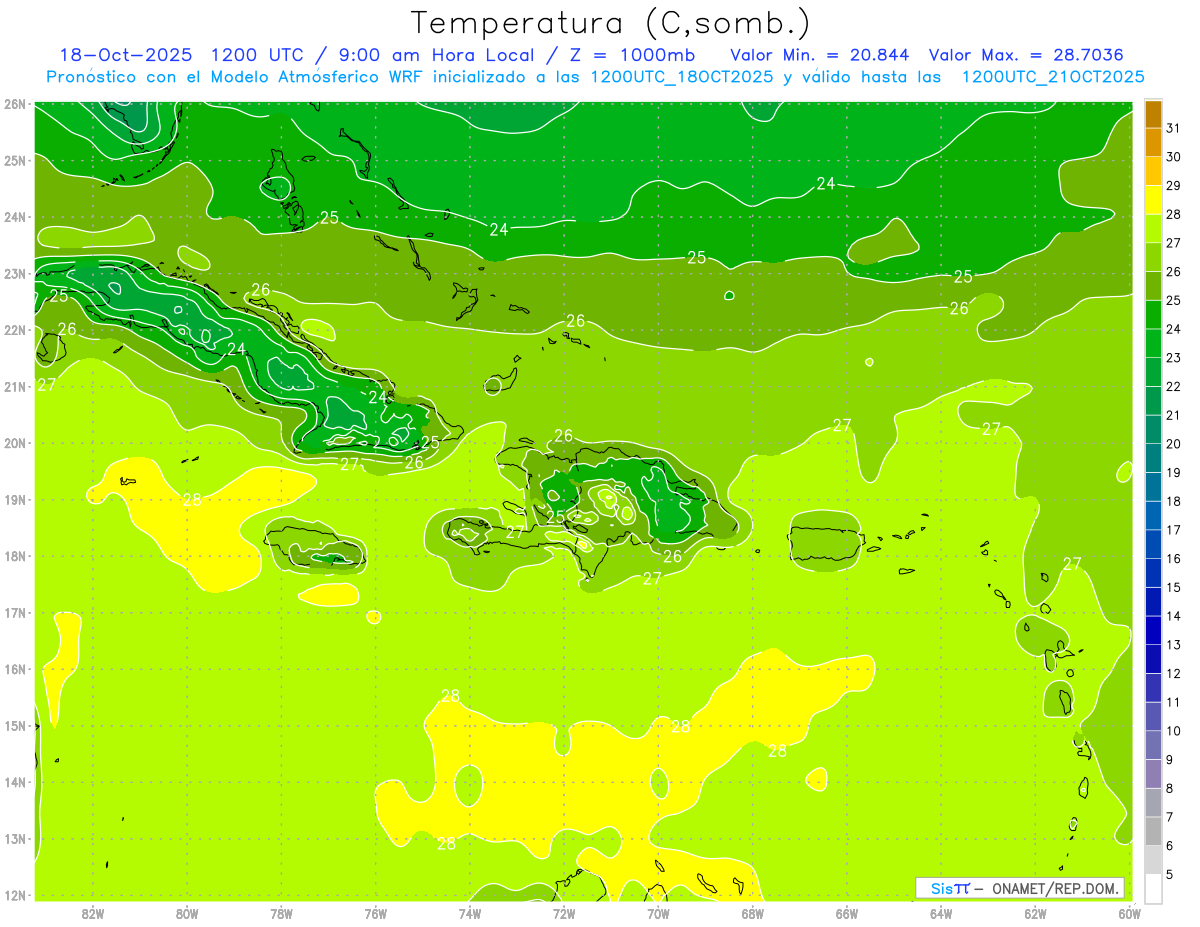Click the '13N' latitude axis label
This screenshot has height=927, width=1200.
15,838
